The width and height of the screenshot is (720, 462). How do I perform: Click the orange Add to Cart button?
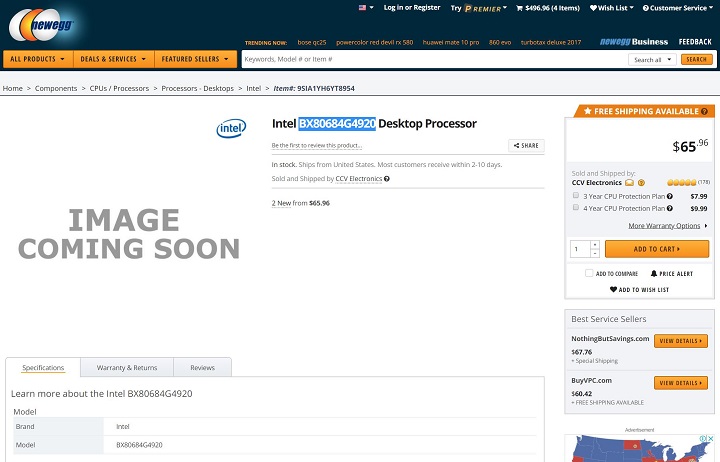coord(657,249)
